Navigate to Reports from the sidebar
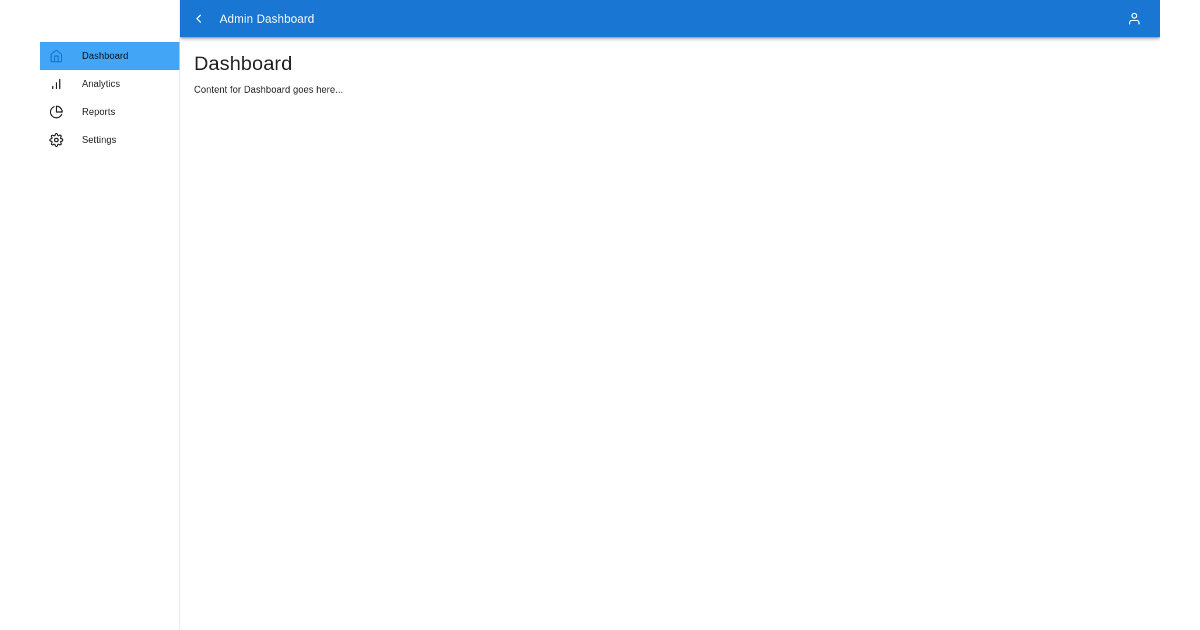The width and height of the screenshot is (1200, 630). point(98,112)
